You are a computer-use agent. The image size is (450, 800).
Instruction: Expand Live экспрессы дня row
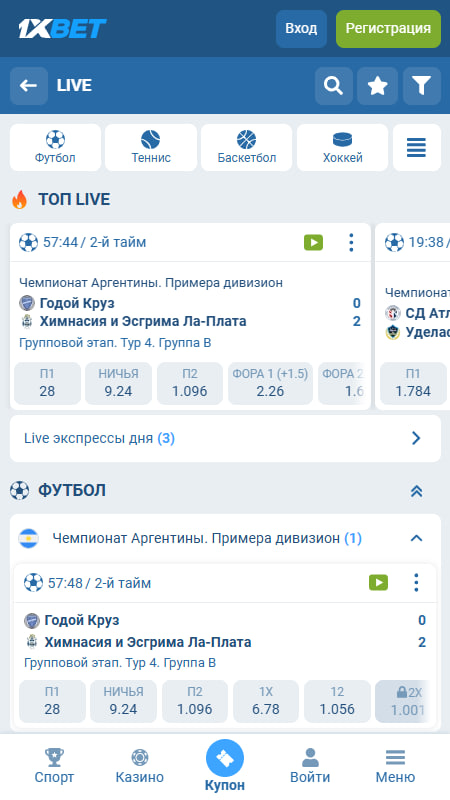[225, 438]
